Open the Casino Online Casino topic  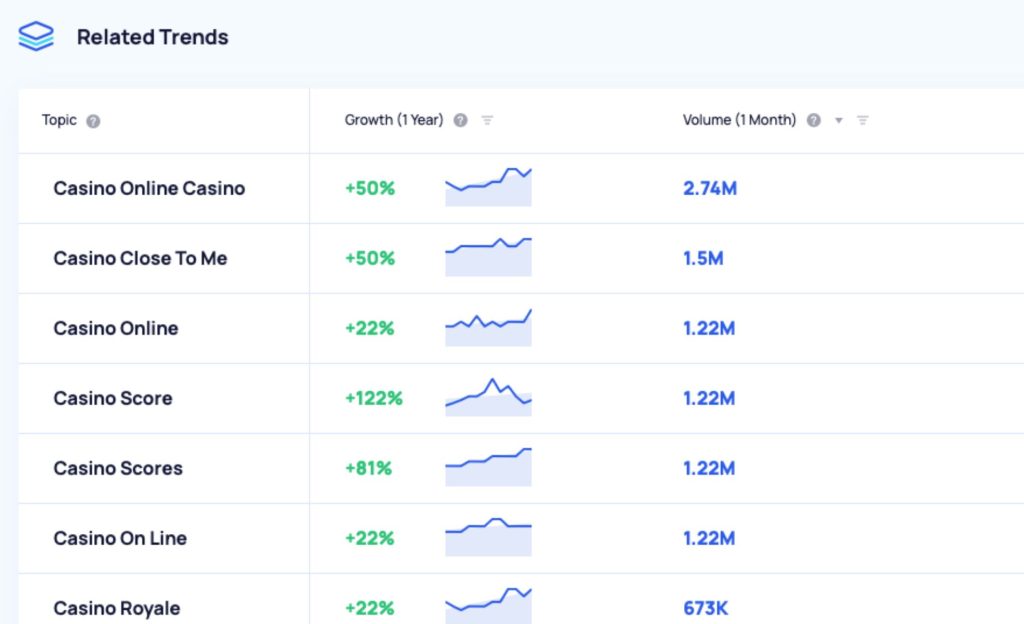point(149,188)
